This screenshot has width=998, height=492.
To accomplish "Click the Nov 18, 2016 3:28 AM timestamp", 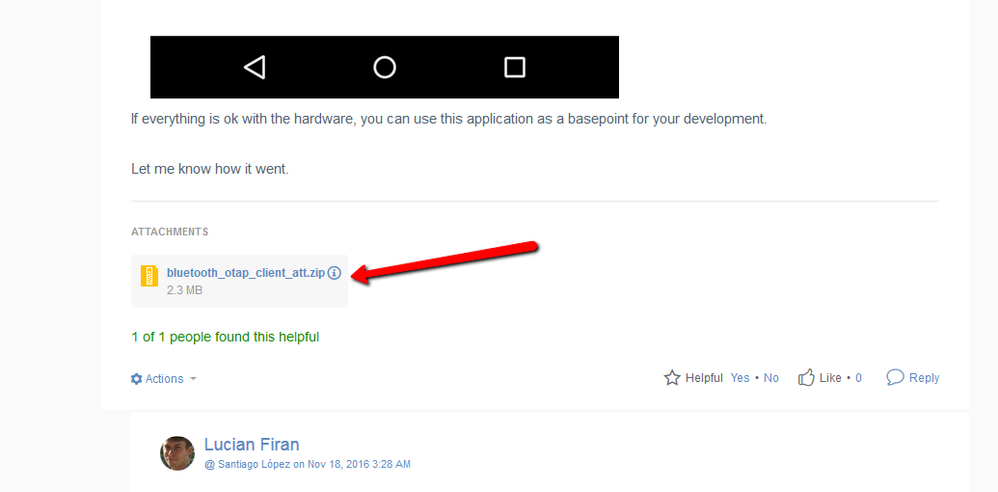I will tap(359, 465).
